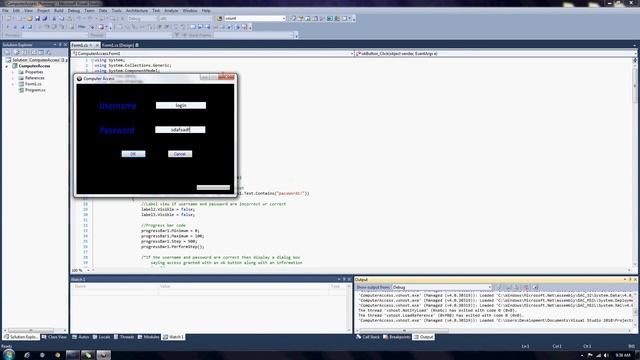Select Program.cs in Solution Explorer
This screenshot has width=640, height=360.
pos(35,90)
